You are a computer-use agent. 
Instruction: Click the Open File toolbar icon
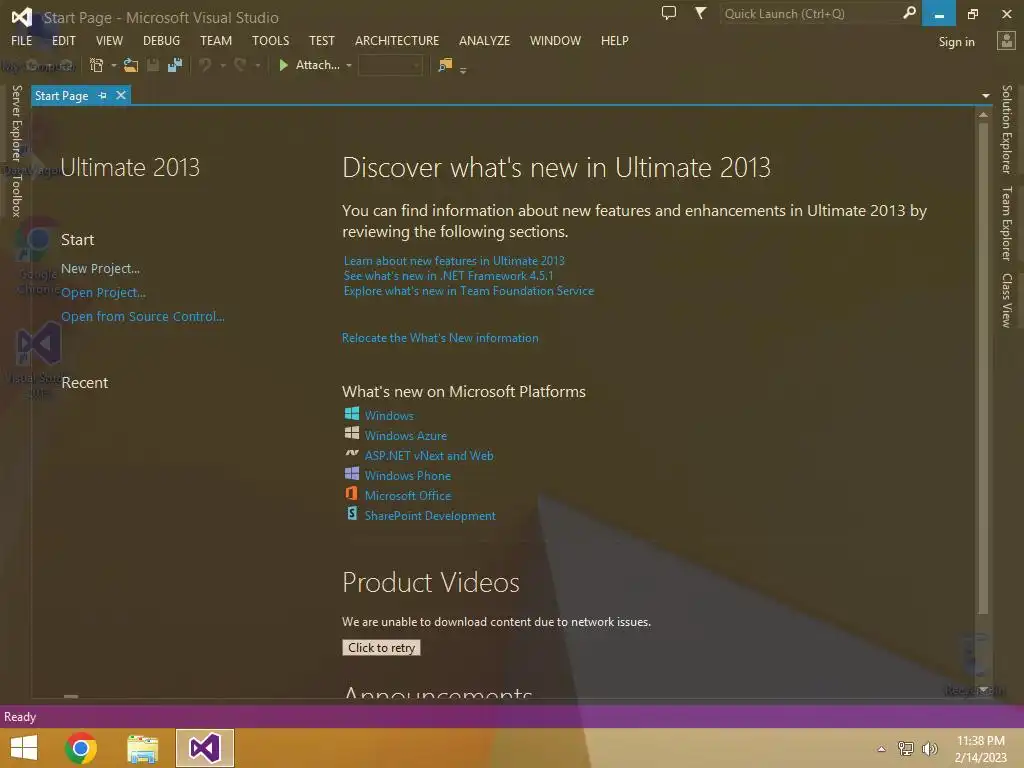coord(131,65)
